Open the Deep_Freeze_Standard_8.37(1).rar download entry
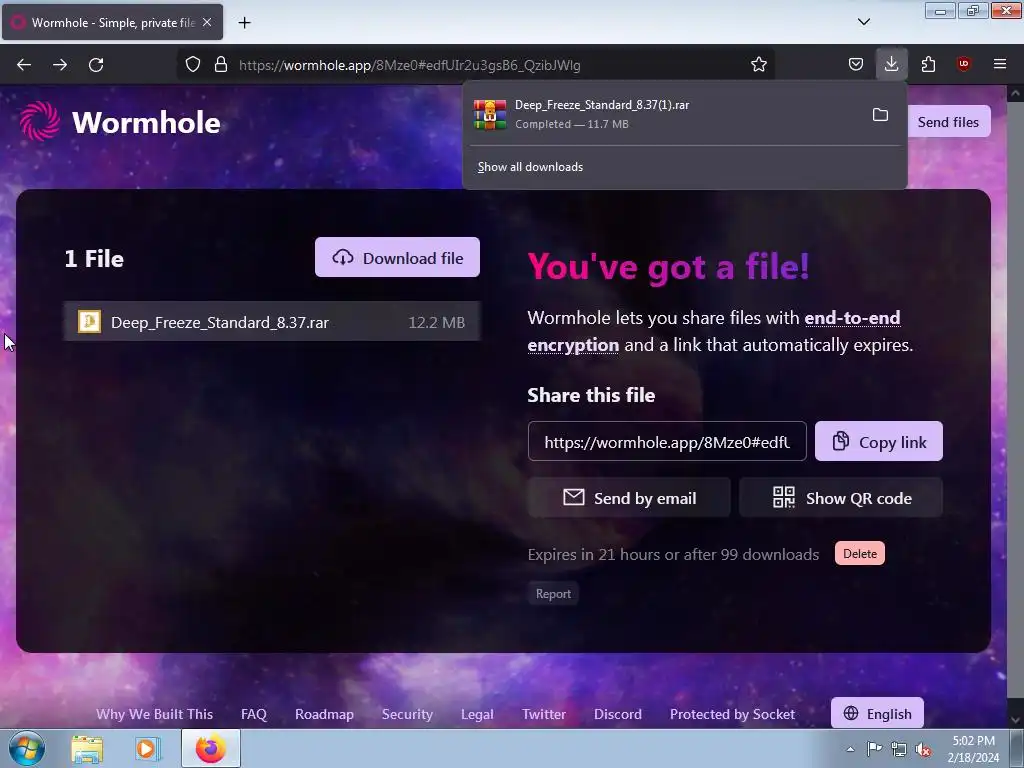 [x=665, y=114]
